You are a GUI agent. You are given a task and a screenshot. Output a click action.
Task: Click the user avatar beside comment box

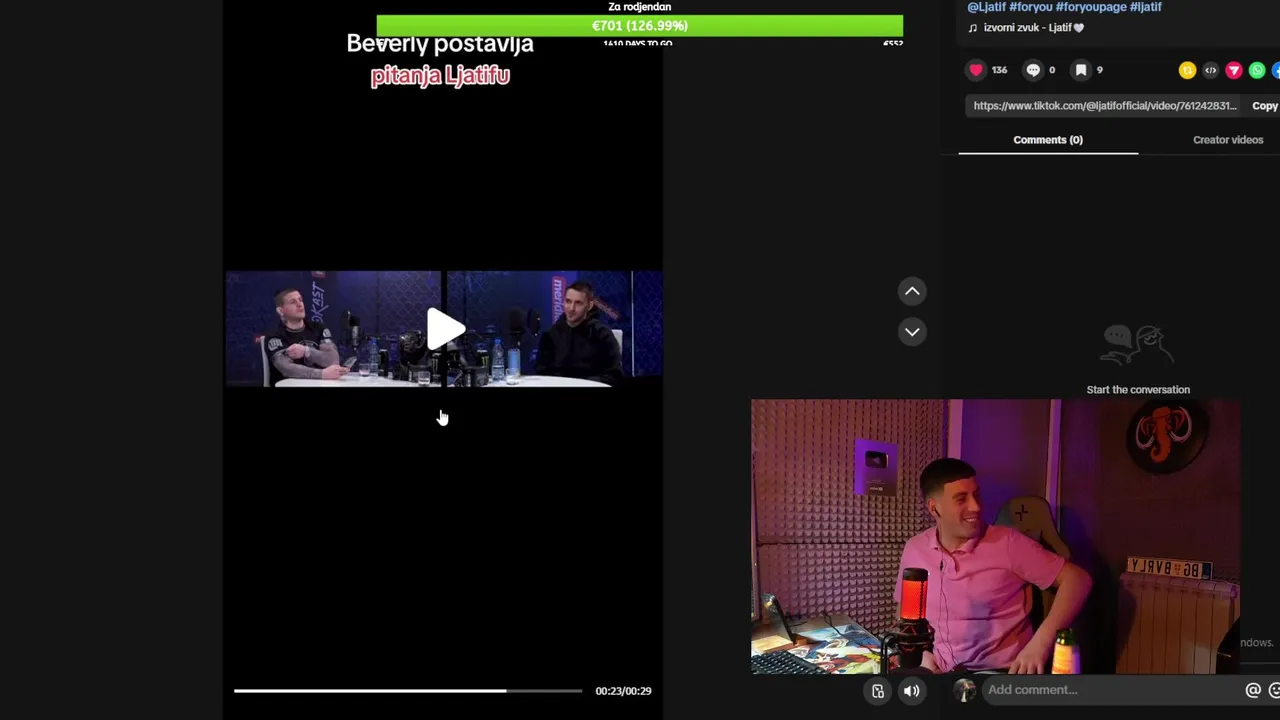964,690
